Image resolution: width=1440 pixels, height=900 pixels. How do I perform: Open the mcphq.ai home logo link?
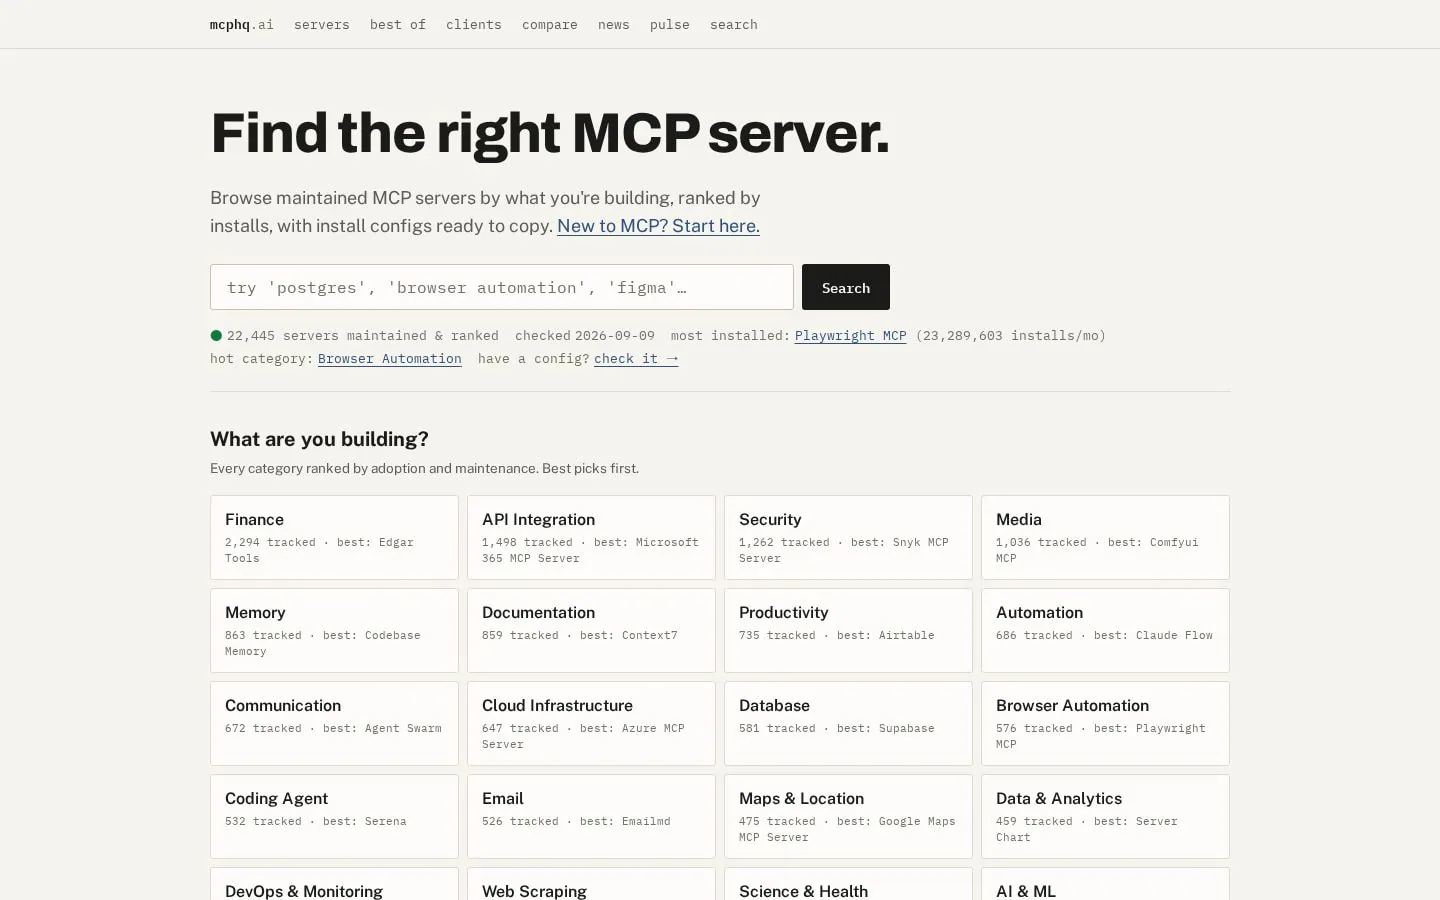pyautogui.click(x=241, y=24)
